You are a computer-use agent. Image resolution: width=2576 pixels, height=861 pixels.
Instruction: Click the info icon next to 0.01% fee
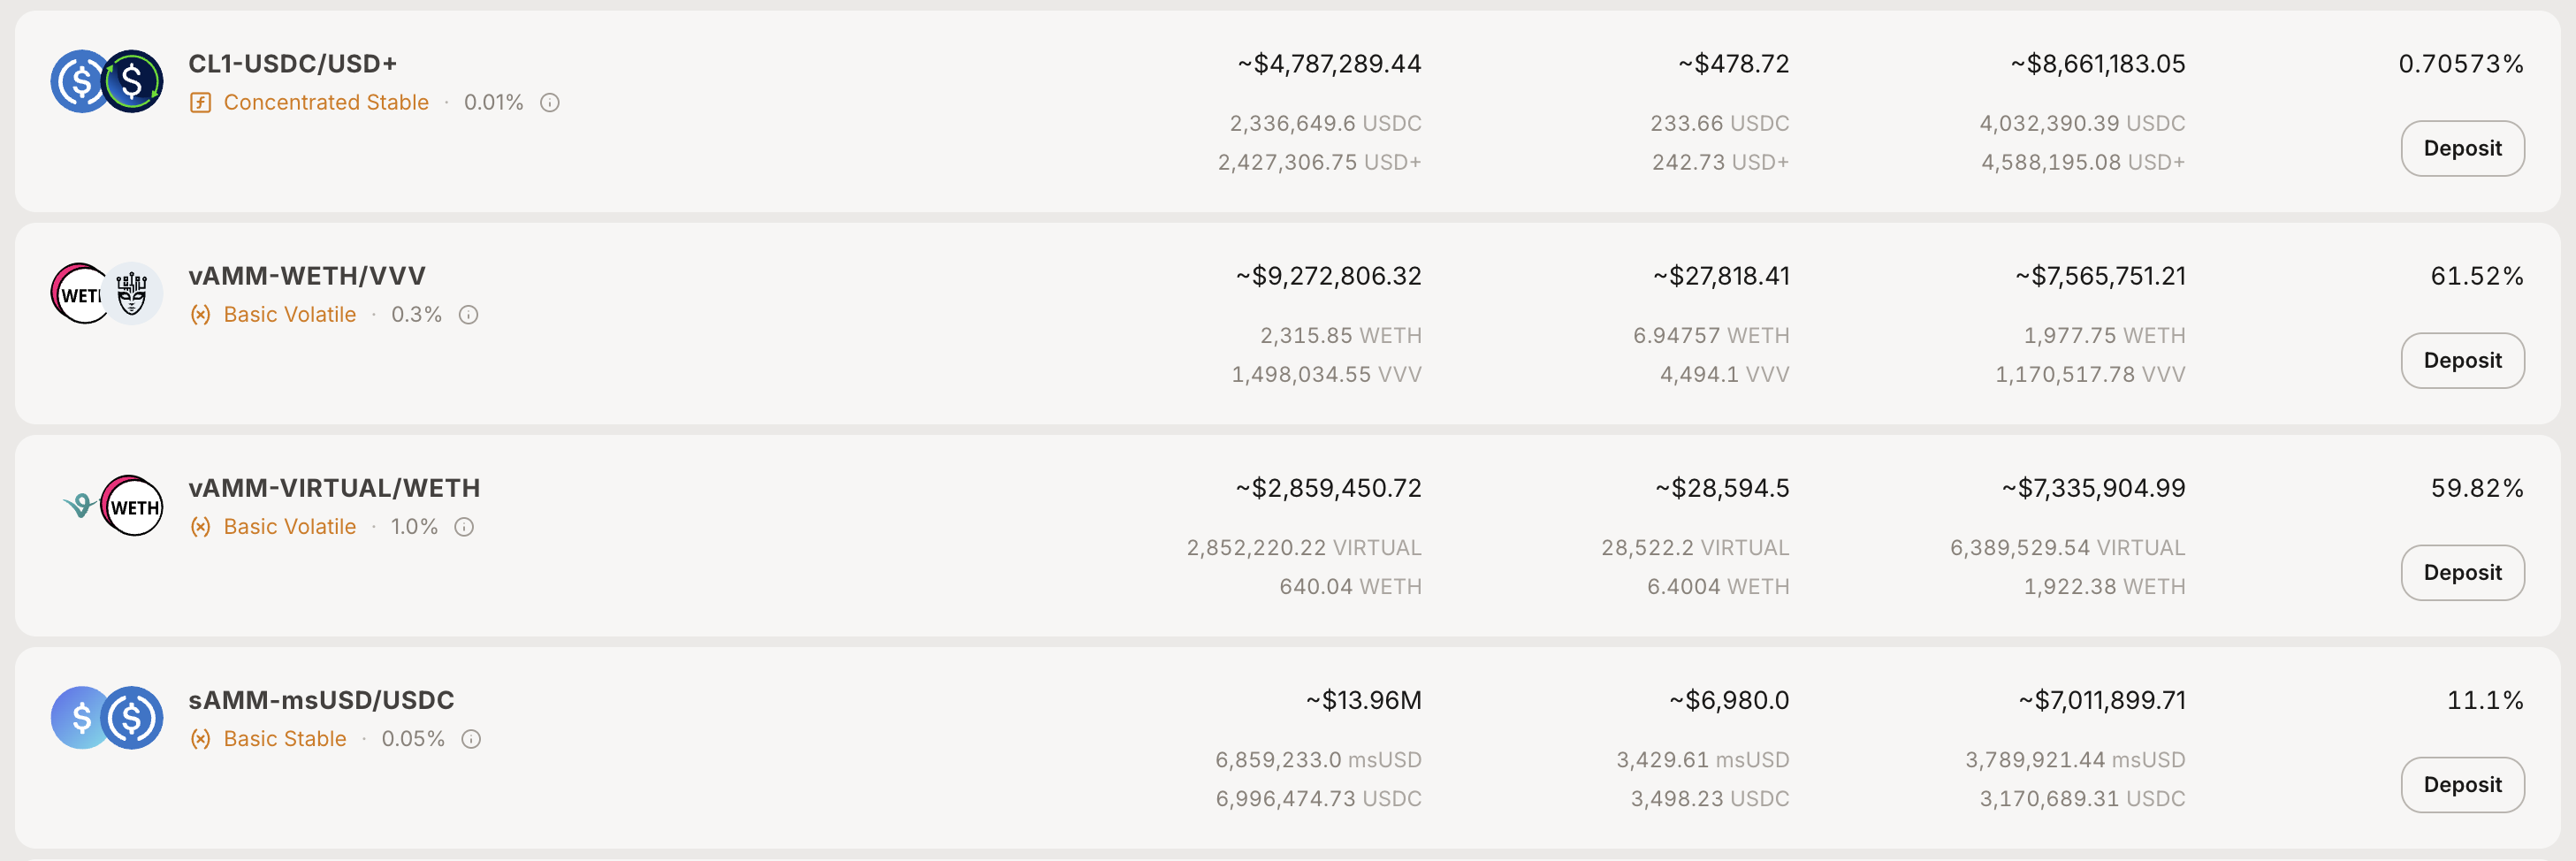(549, 103)
